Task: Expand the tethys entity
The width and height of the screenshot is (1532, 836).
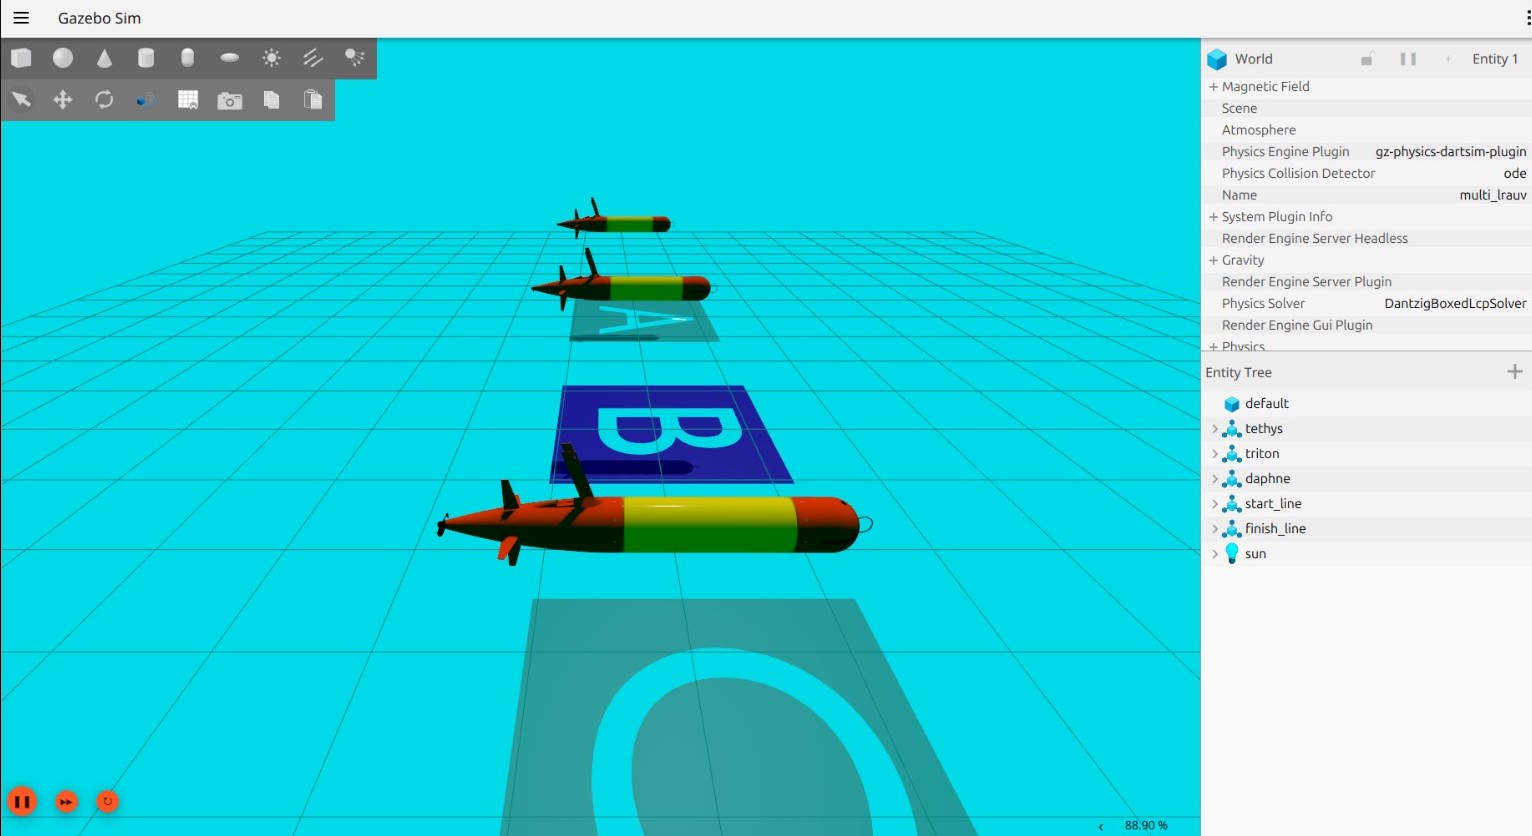Action: coord(1214,429)
